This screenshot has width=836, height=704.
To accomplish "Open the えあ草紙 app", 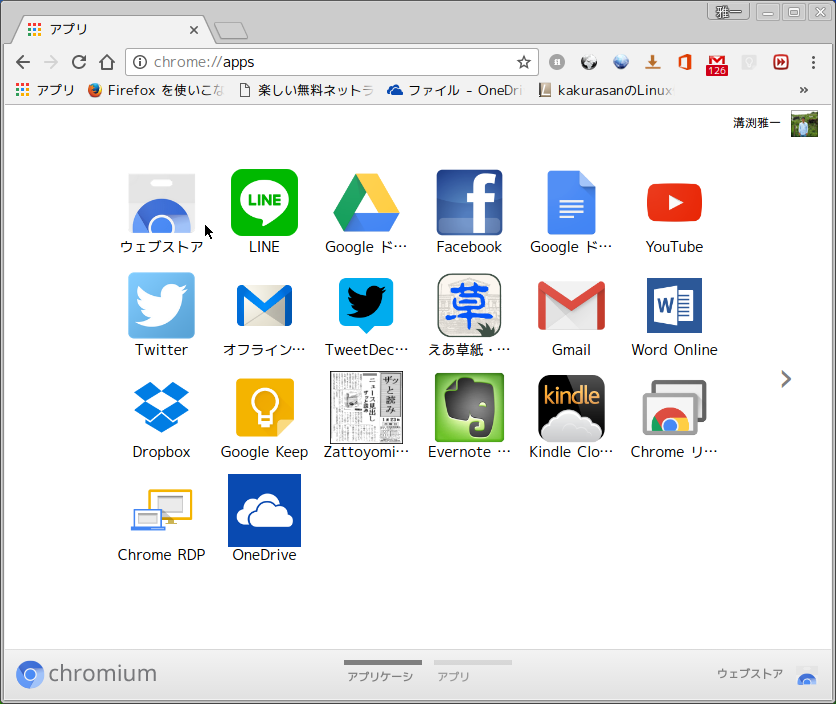I will (x=469, y=306).
